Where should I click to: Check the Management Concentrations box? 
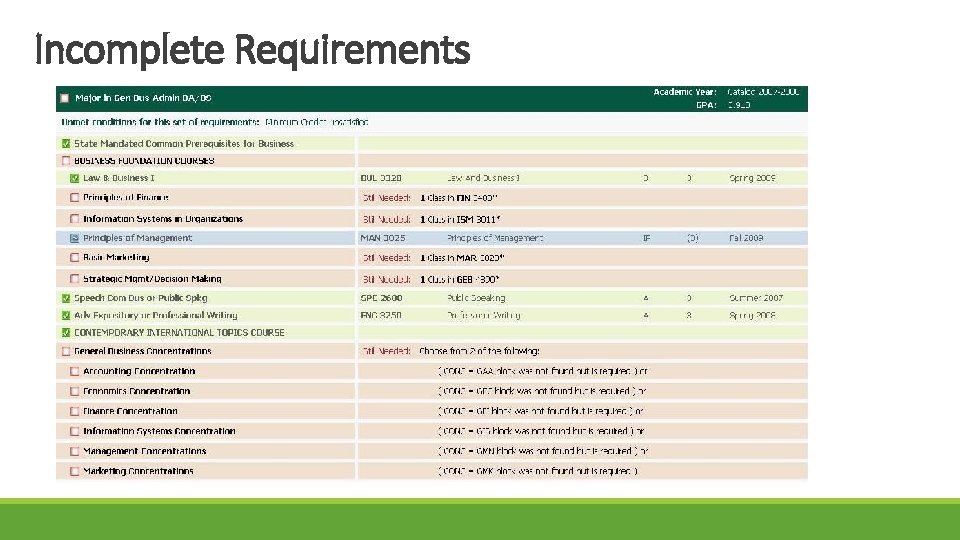pyautogui.click(x=75, y=451)
